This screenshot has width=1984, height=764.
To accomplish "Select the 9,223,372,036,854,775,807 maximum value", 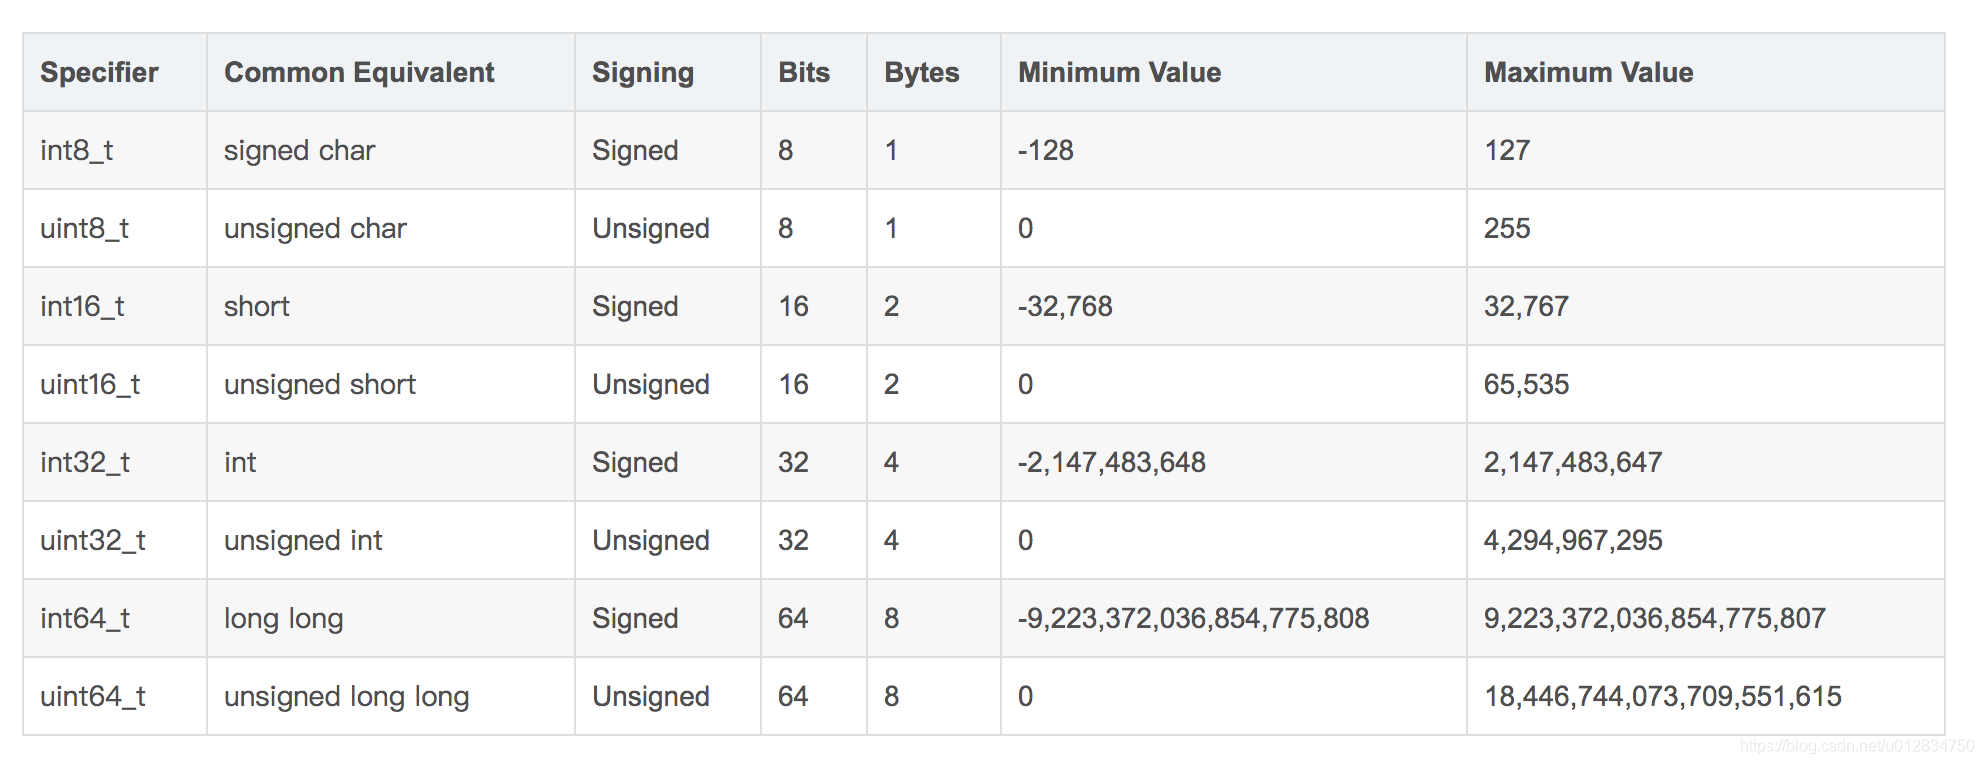I will [1655, 618].
